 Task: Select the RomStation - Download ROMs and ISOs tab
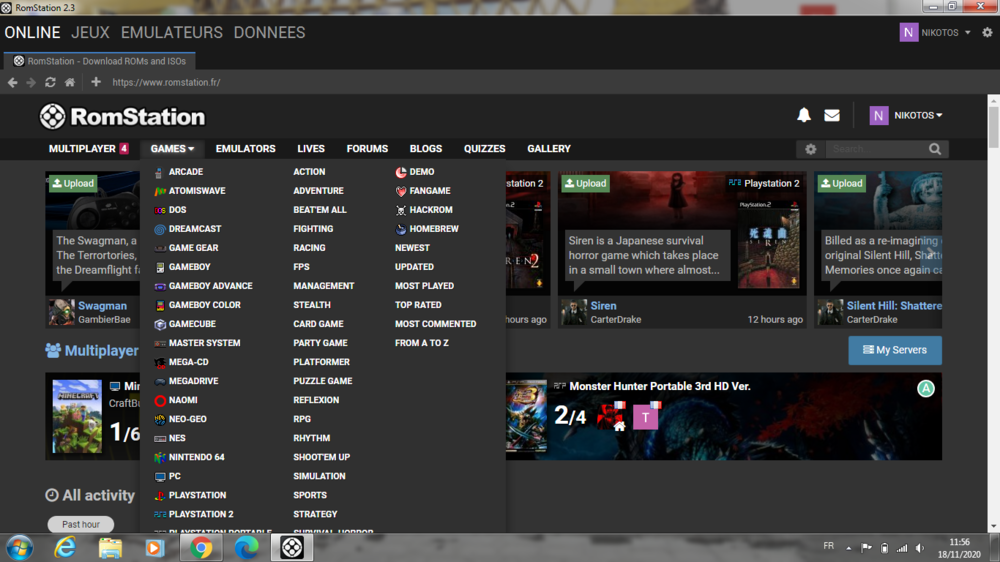(x=99, y=61)
